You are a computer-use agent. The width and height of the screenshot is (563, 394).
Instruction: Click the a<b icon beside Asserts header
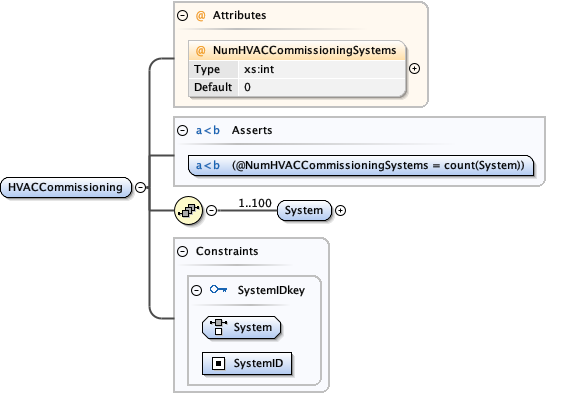(208, 130)
